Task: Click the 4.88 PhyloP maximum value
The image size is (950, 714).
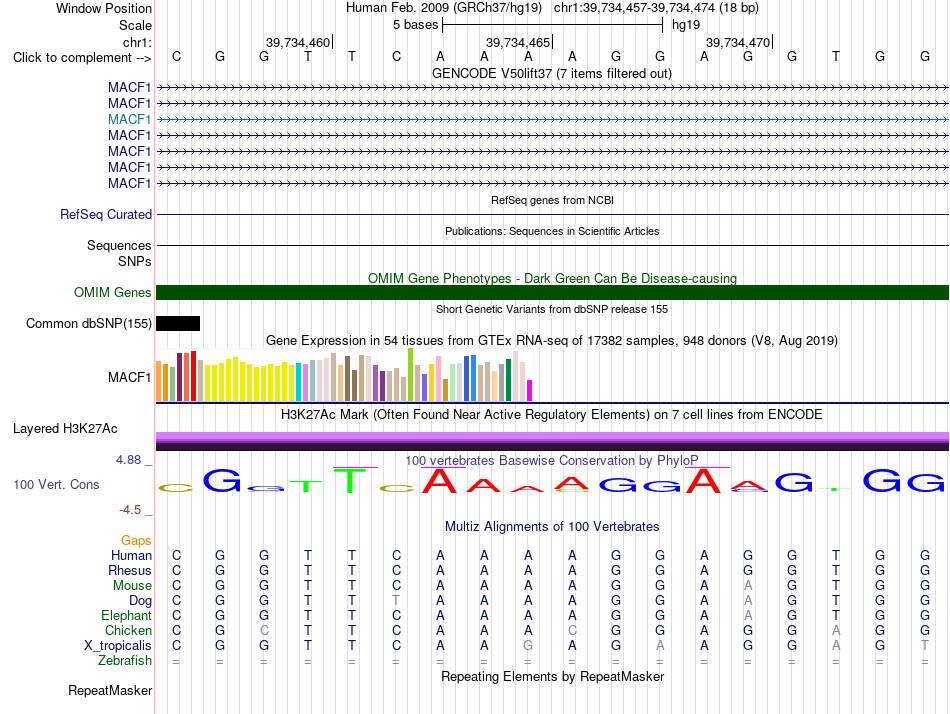Action: (x=128, y=460)
